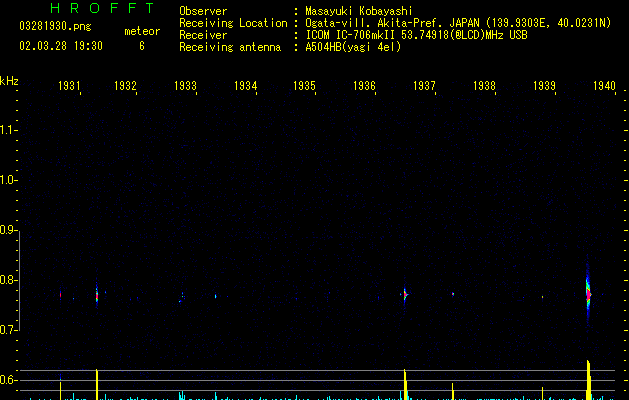The width and height of the screenshot is (629, 400).
Task: Click the 1935 time axis marker
Action: coord(304,86)
